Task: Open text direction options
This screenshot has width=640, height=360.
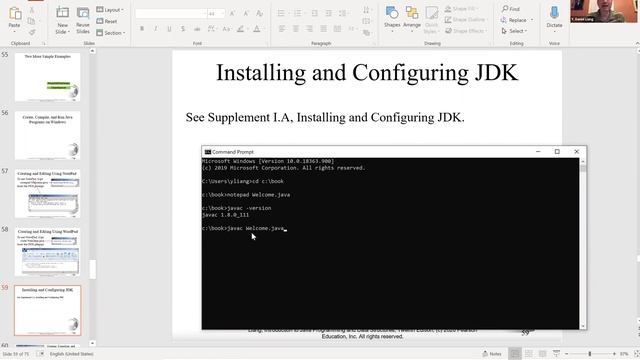Action: [367, 10]
